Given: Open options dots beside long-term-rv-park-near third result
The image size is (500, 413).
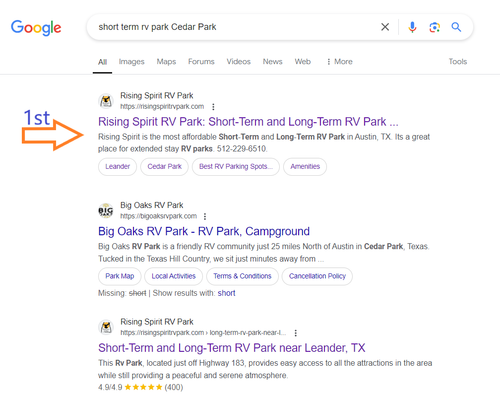Looking at the screenshot, I should click(296, 333).
